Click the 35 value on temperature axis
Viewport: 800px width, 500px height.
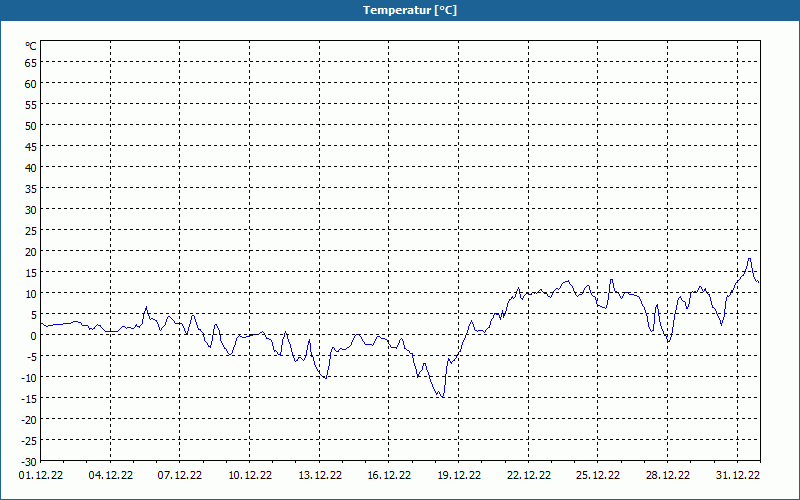(31, 189)
